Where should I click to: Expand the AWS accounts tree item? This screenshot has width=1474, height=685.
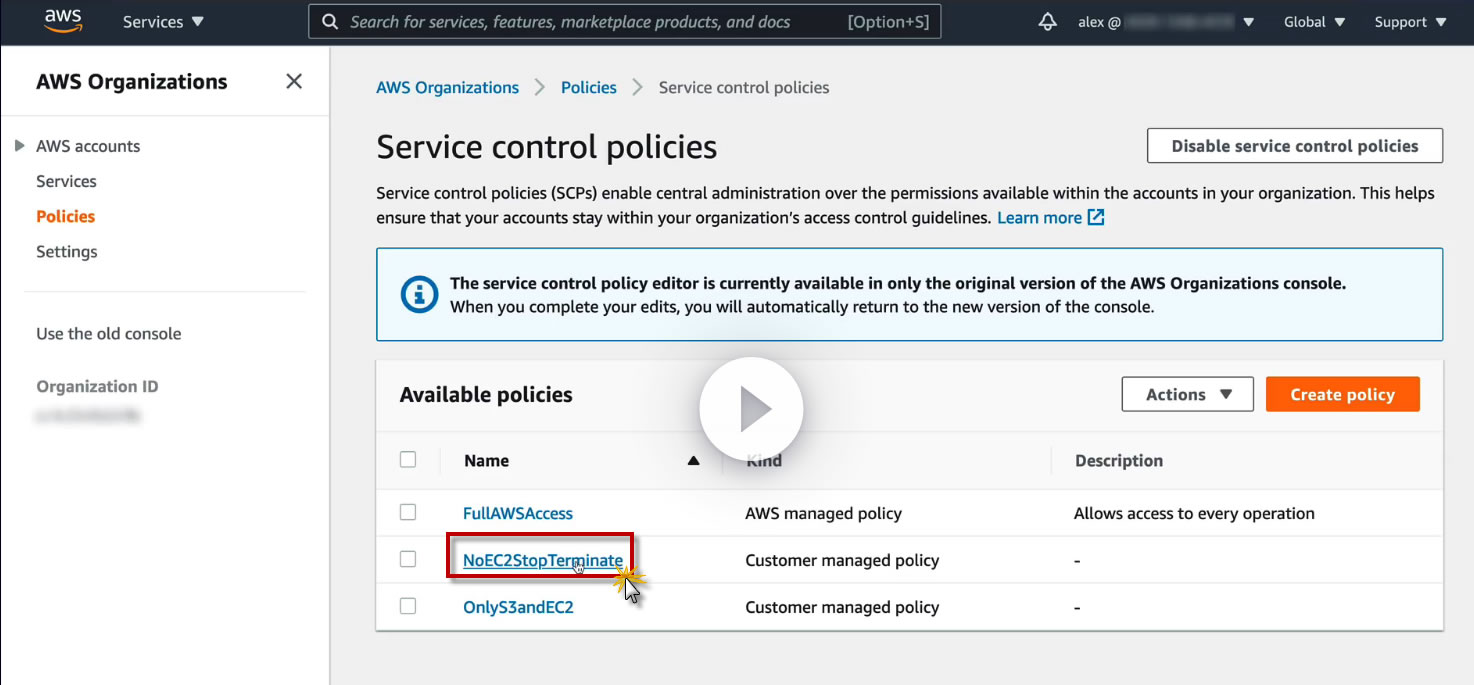click(x=19, y=146)
